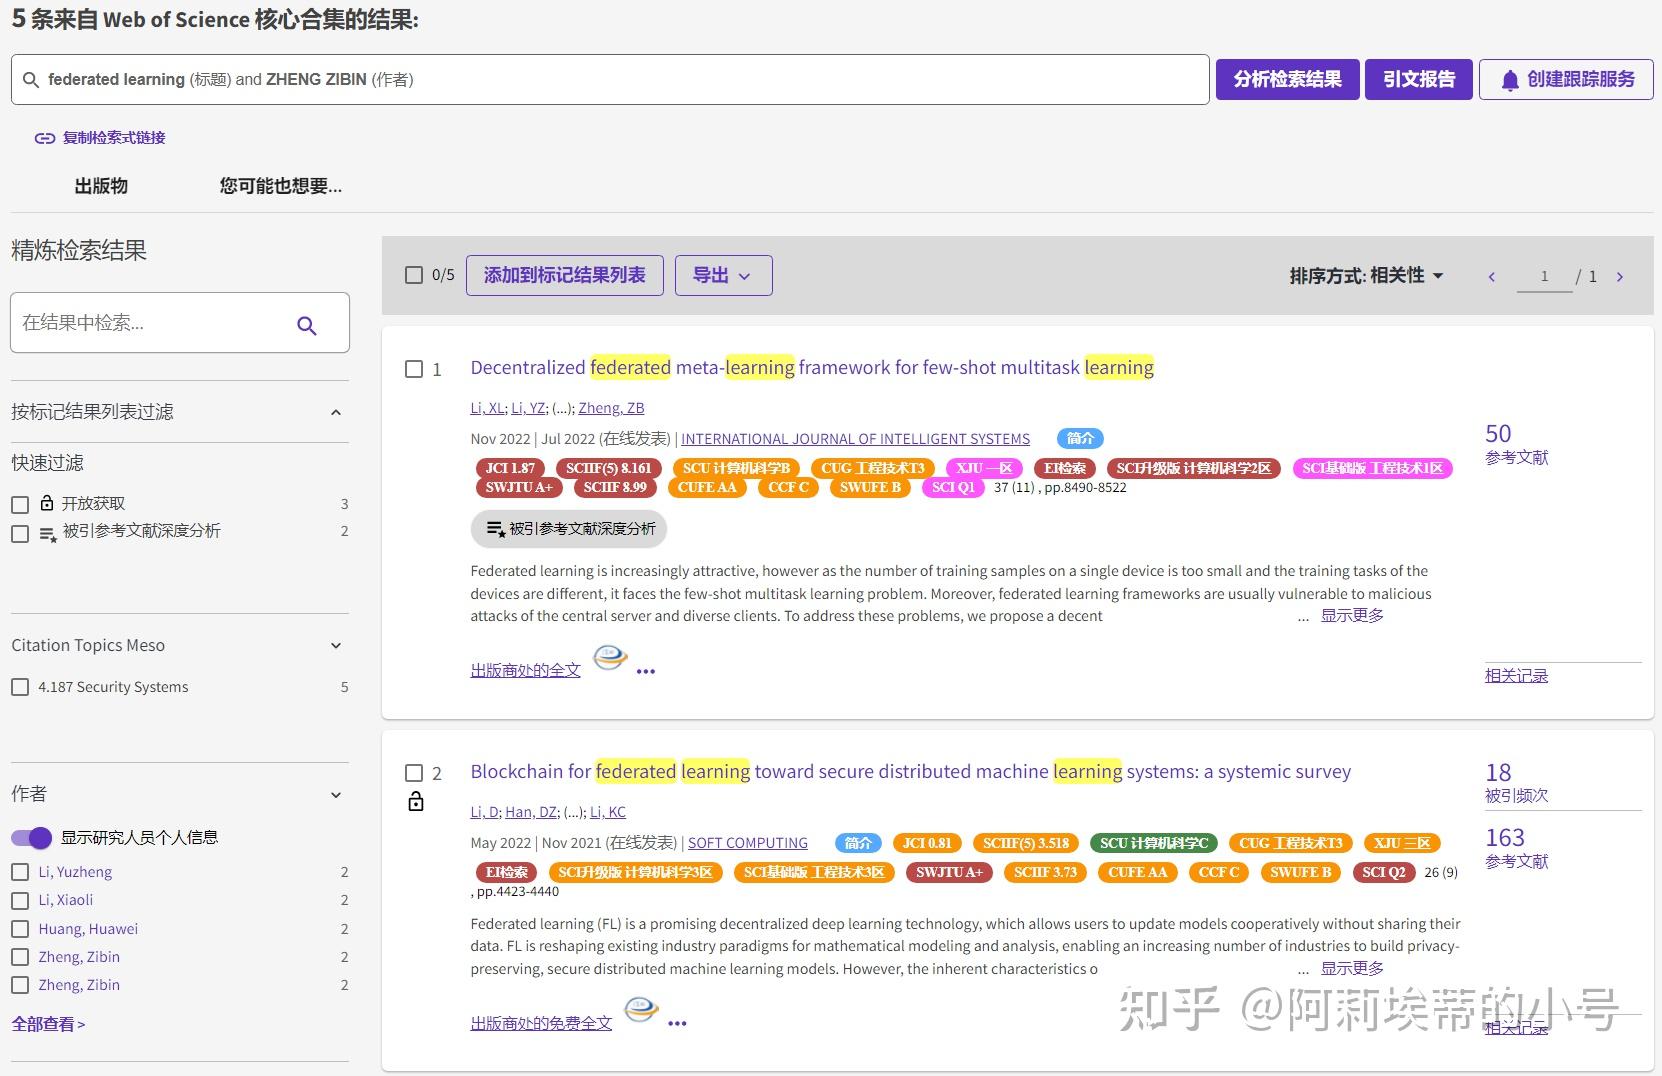Click library link icon for result 1

coord(611,657)
